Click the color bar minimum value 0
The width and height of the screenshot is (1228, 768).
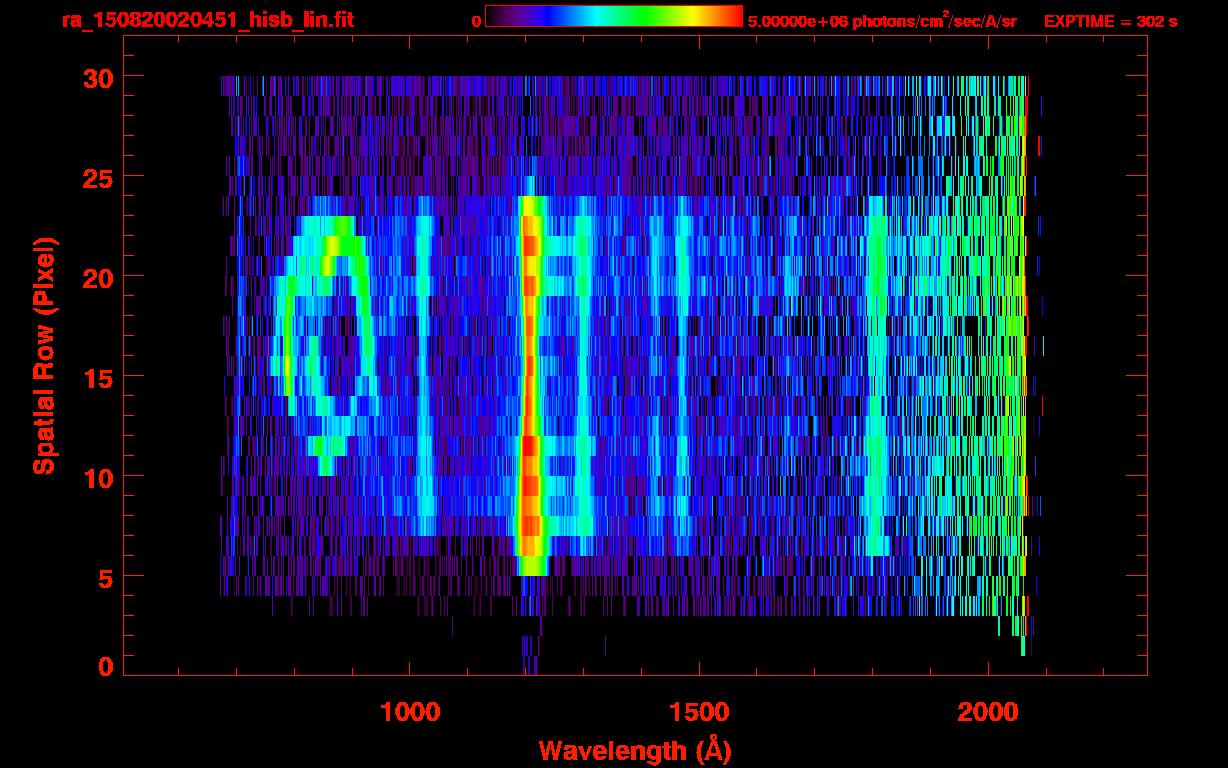(x=476, y=21)
